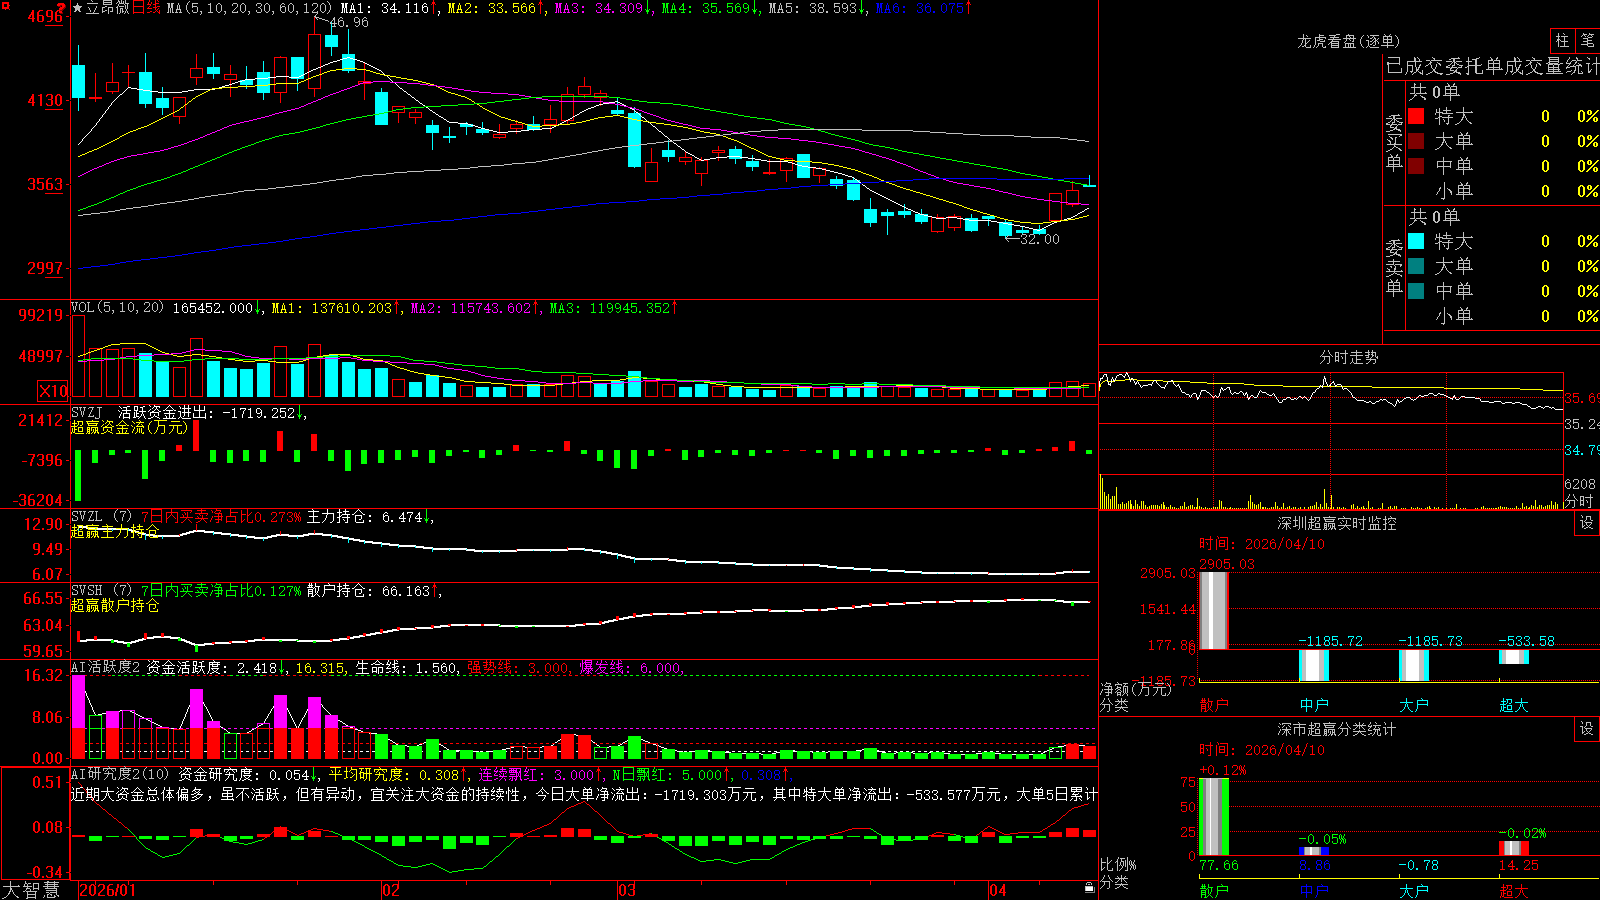Jump to month 03 on time axis
Screen dimensions: 1600x900
[627, 890]
